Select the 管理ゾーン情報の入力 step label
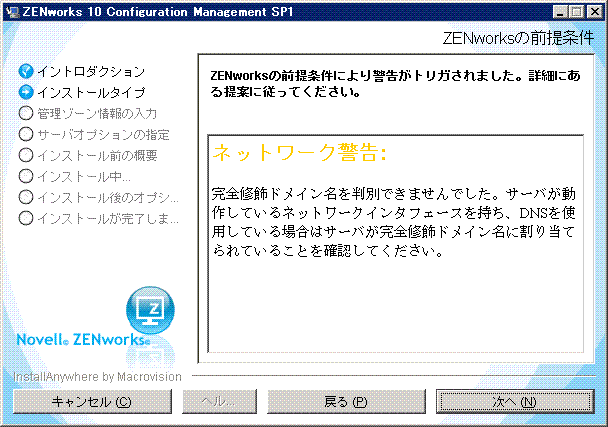This screenshot has width=608, height=427. coord(97,113)
